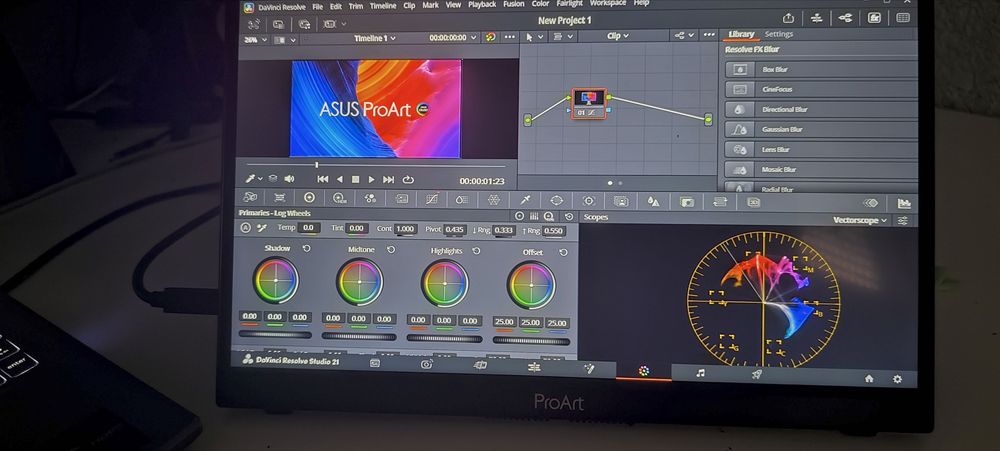Play the clip in the viewer

[371, 180]
